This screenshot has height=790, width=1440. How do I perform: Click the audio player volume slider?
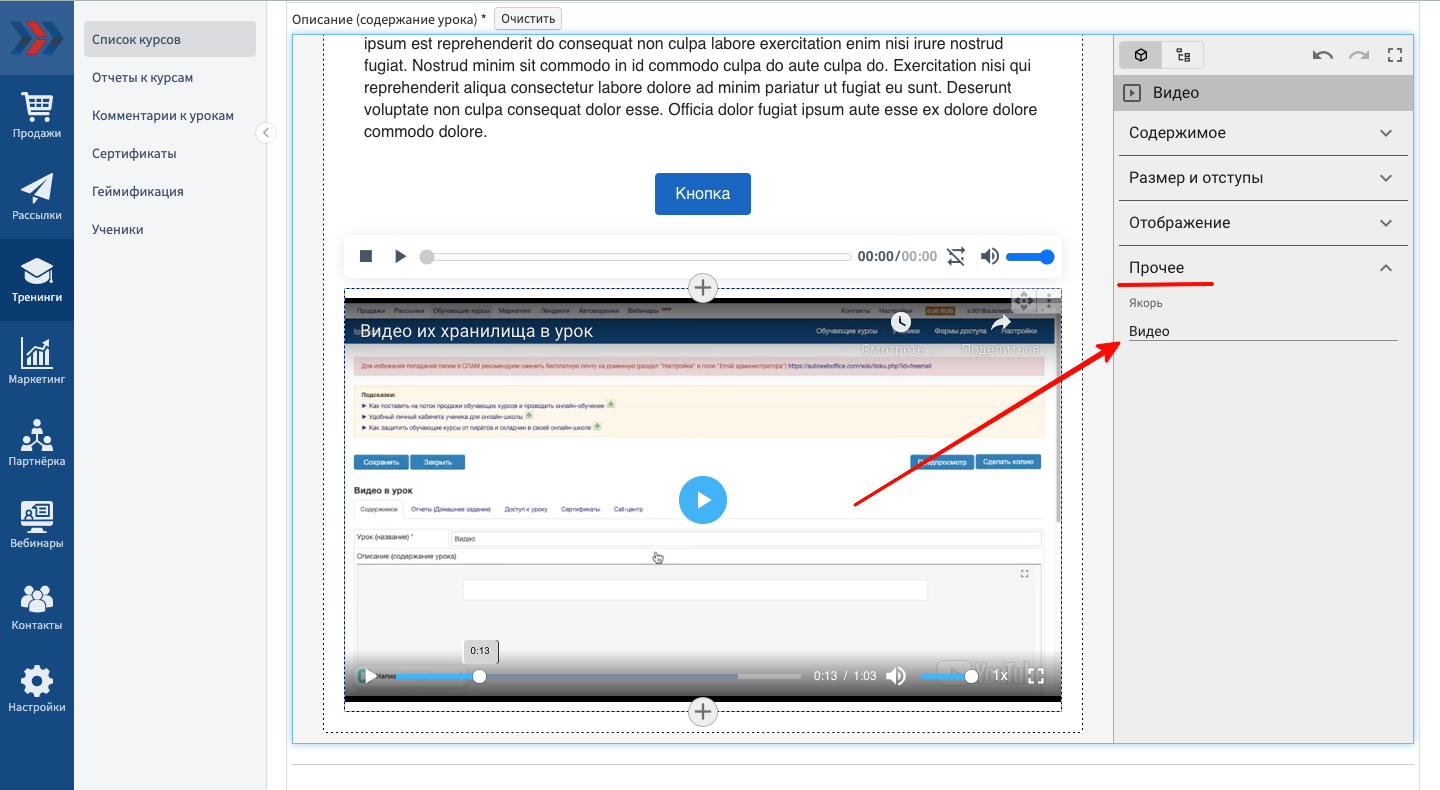click(x=1029, y=257)
